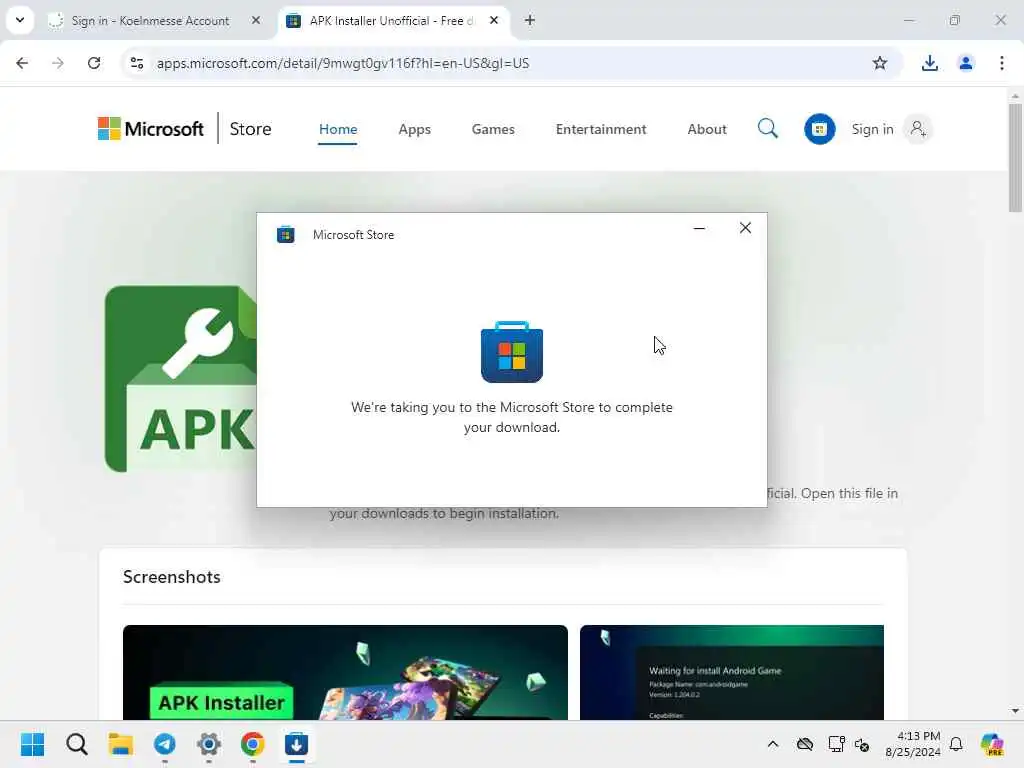
Task: Open the Entertainment menu item
Action: pyautogui.click(x=601, y=129)
